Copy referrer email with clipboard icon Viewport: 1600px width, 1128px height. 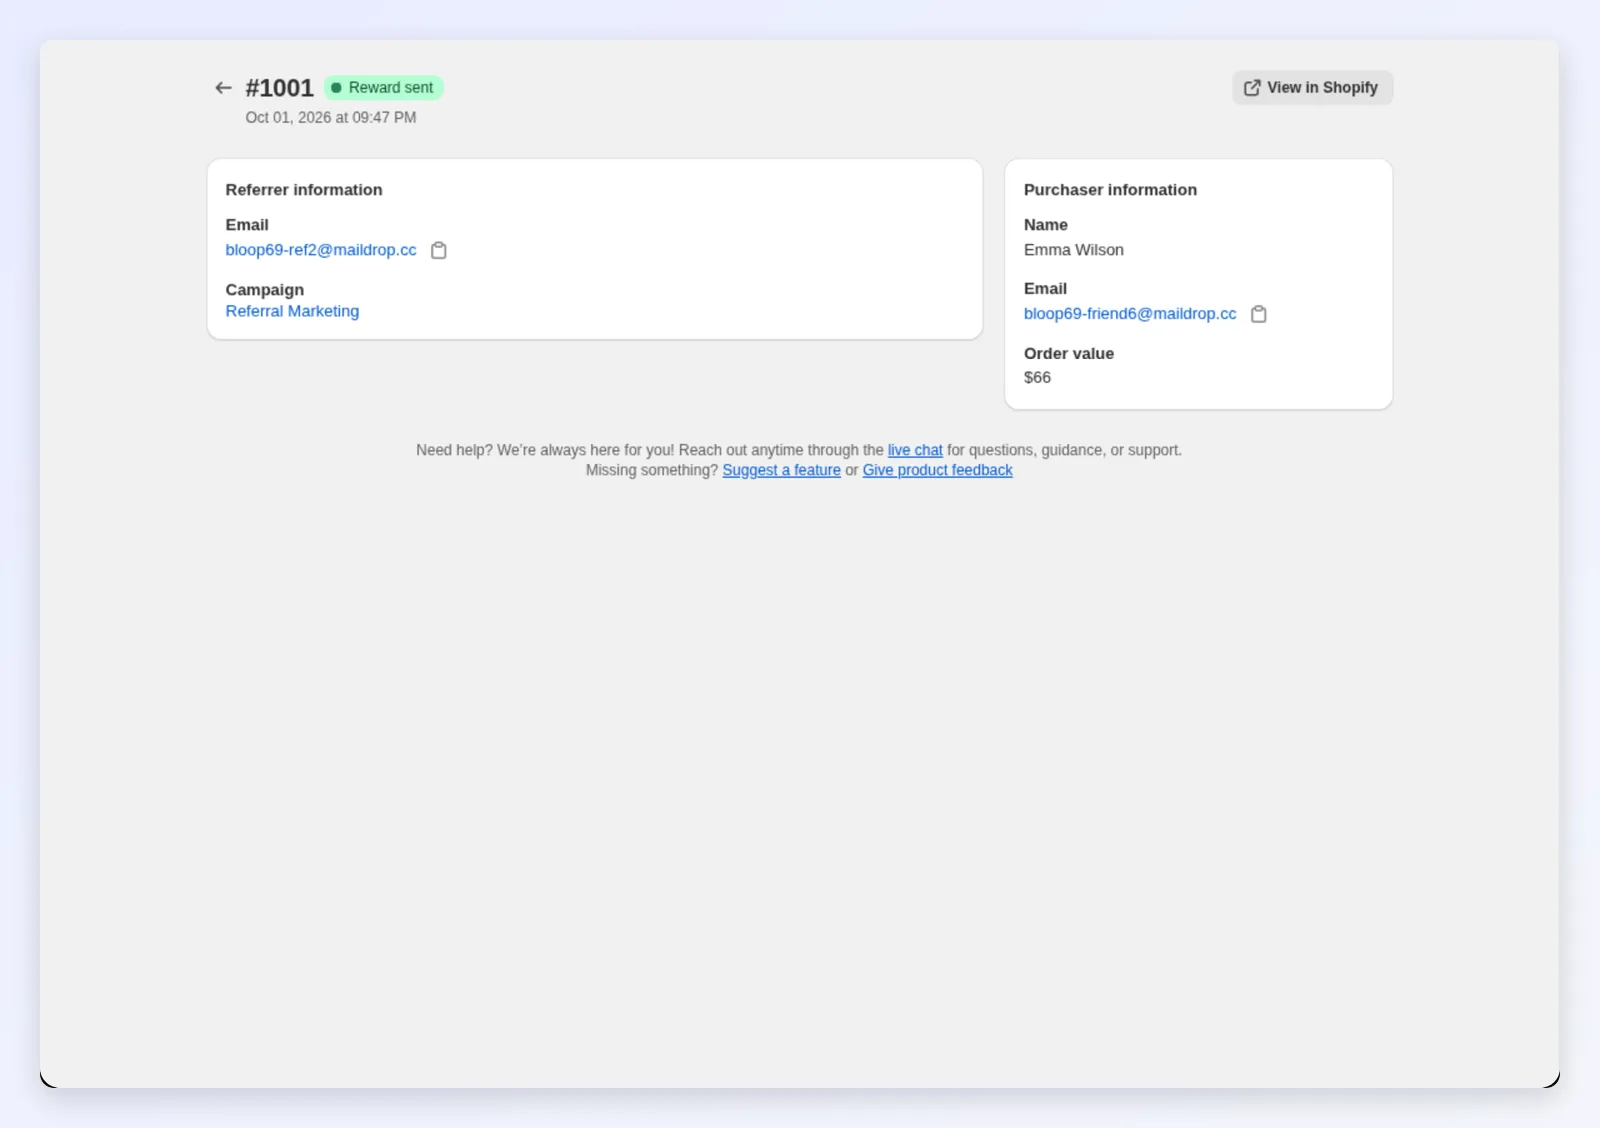pos(438,250)
